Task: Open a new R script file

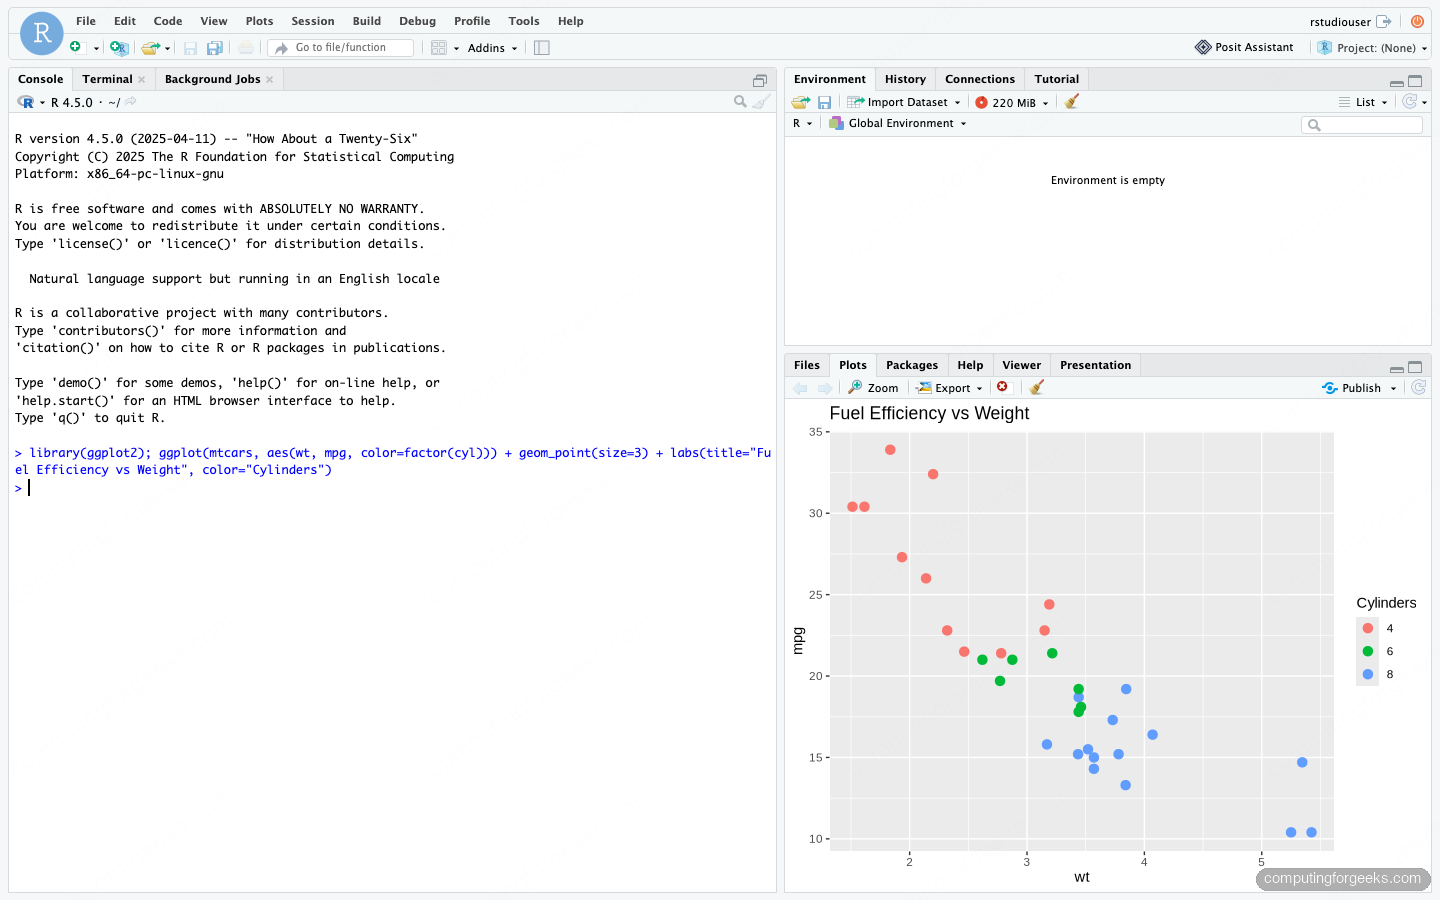Action: 75,47
